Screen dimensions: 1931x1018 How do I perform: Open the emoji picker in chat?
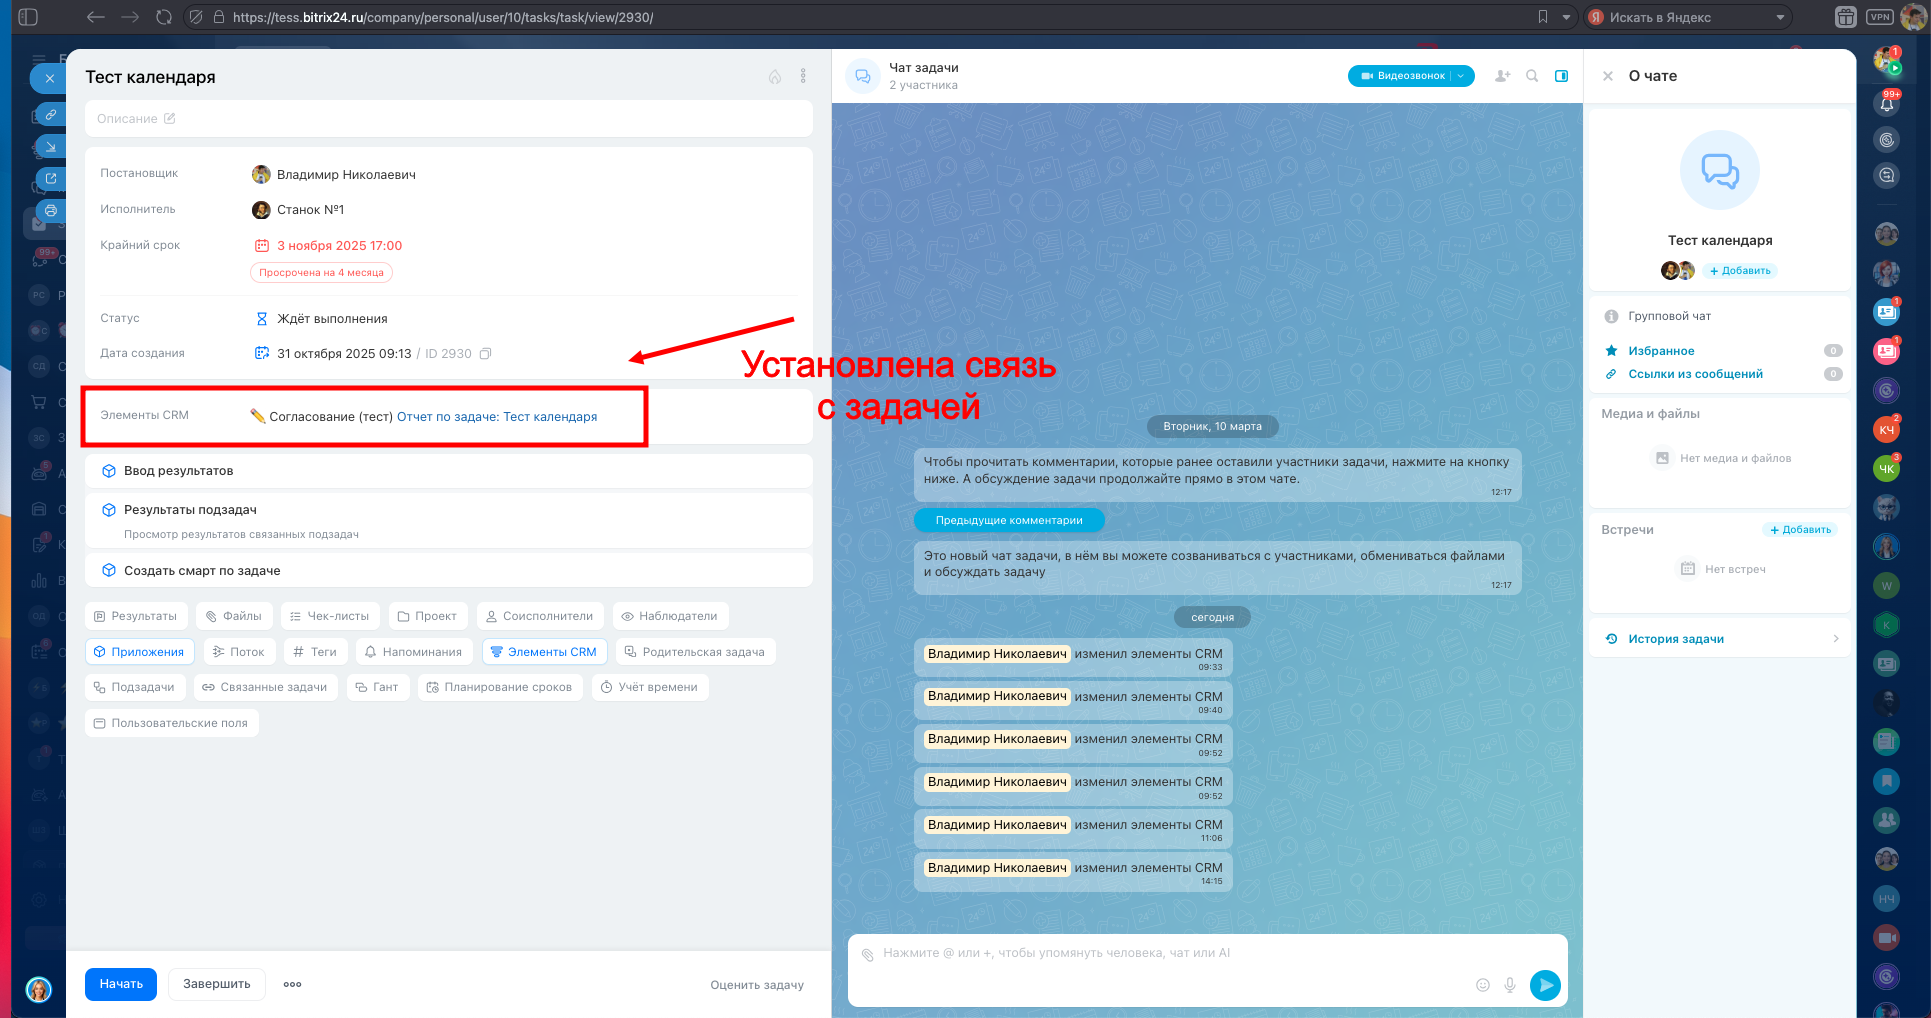pyautogui.click(x=1483, y=985)
